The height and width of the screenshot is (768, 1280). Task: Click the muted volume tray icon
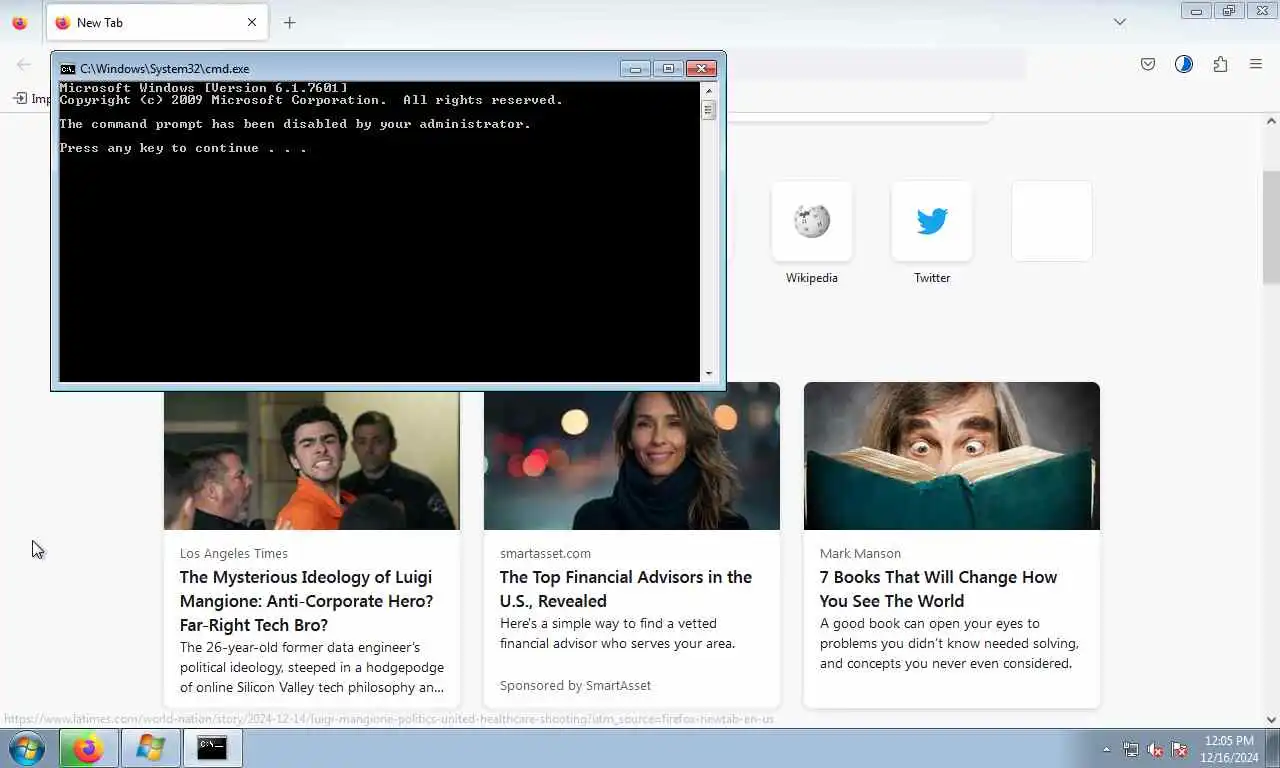[x=1155, y=749]
